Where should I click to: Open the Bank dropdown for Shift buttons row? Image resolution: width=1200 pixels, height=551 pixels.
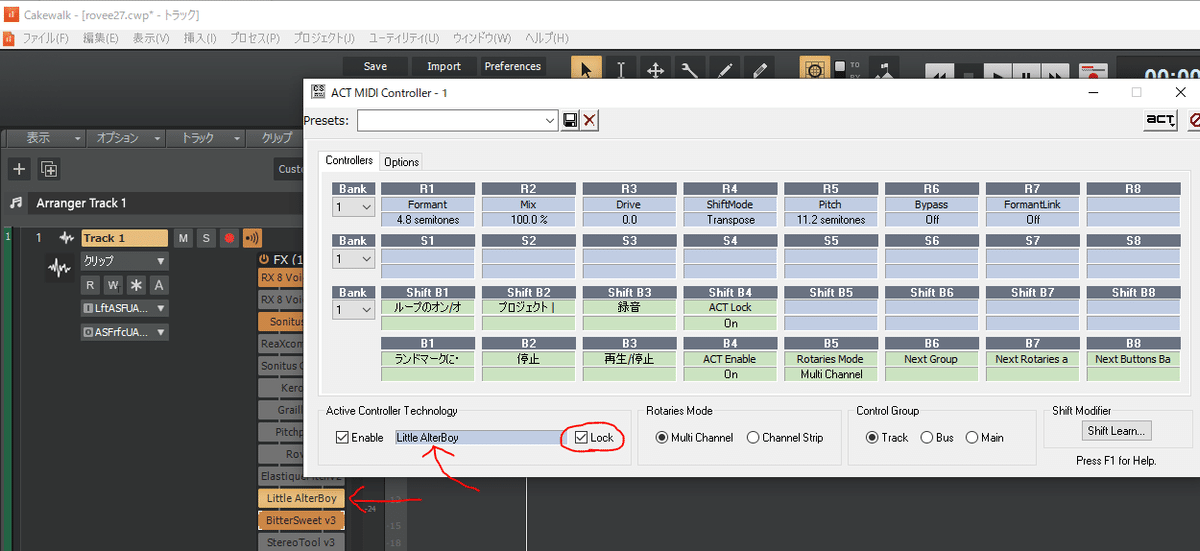tap(354, 310)
